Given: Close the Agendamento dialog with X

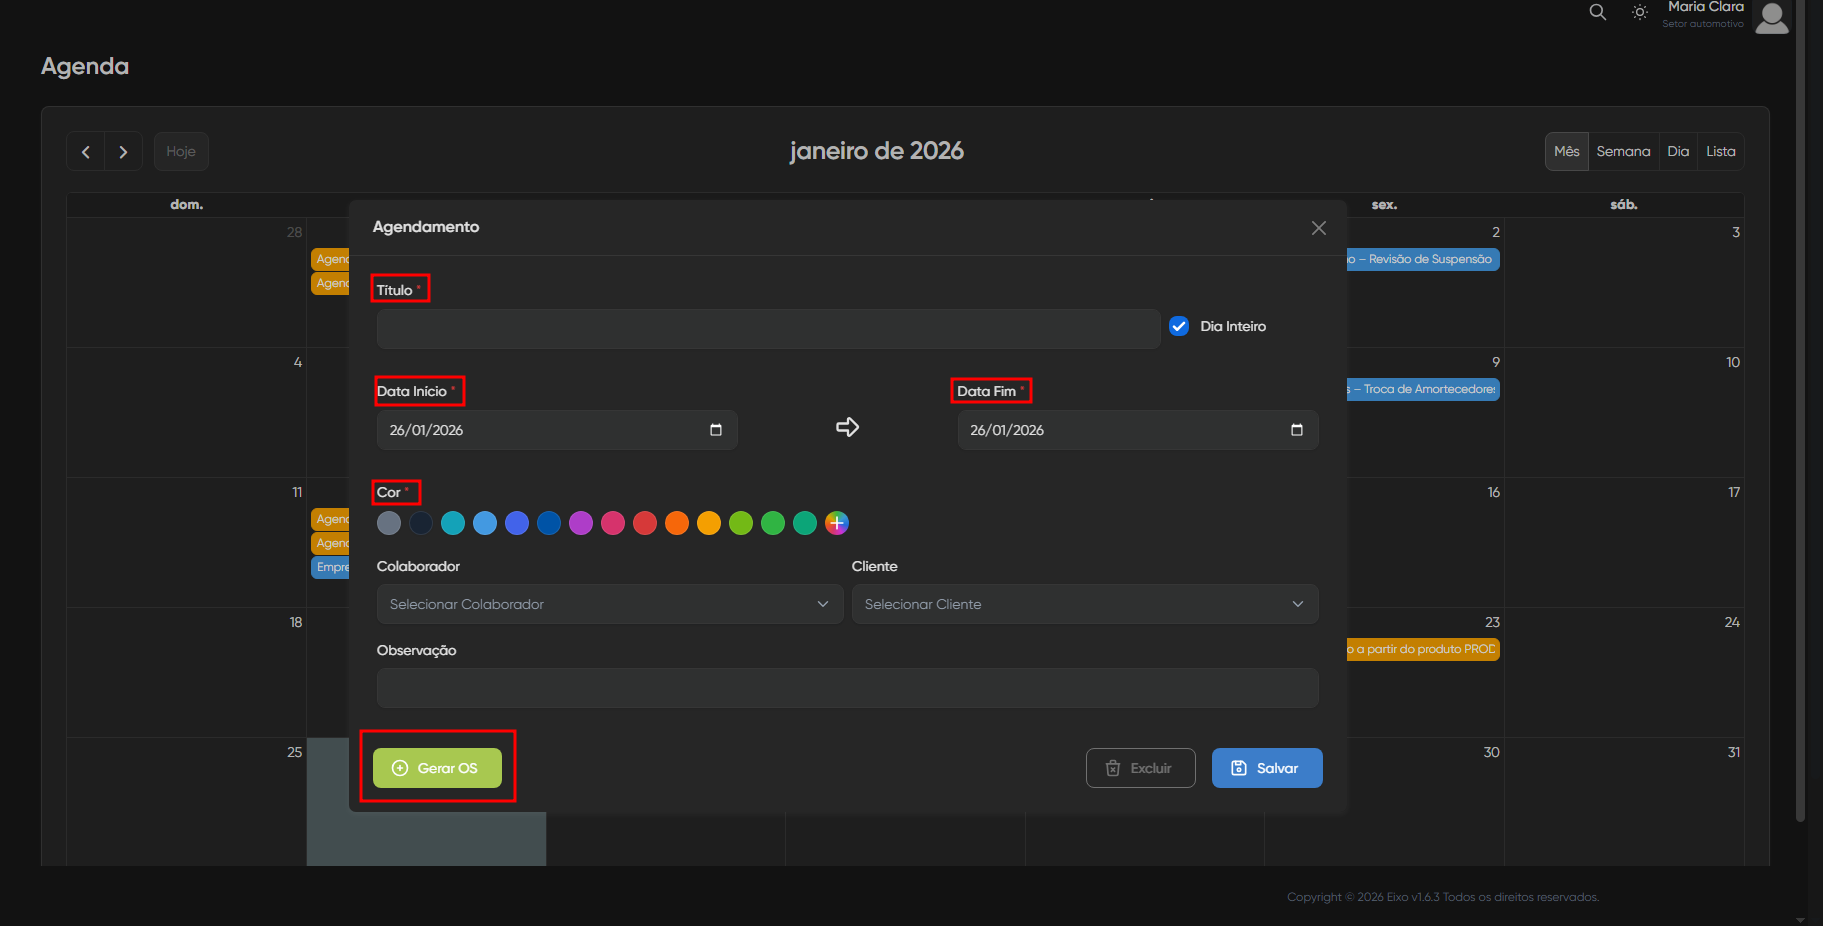Looking at the screenshot, I should (x=1319, y=228).
